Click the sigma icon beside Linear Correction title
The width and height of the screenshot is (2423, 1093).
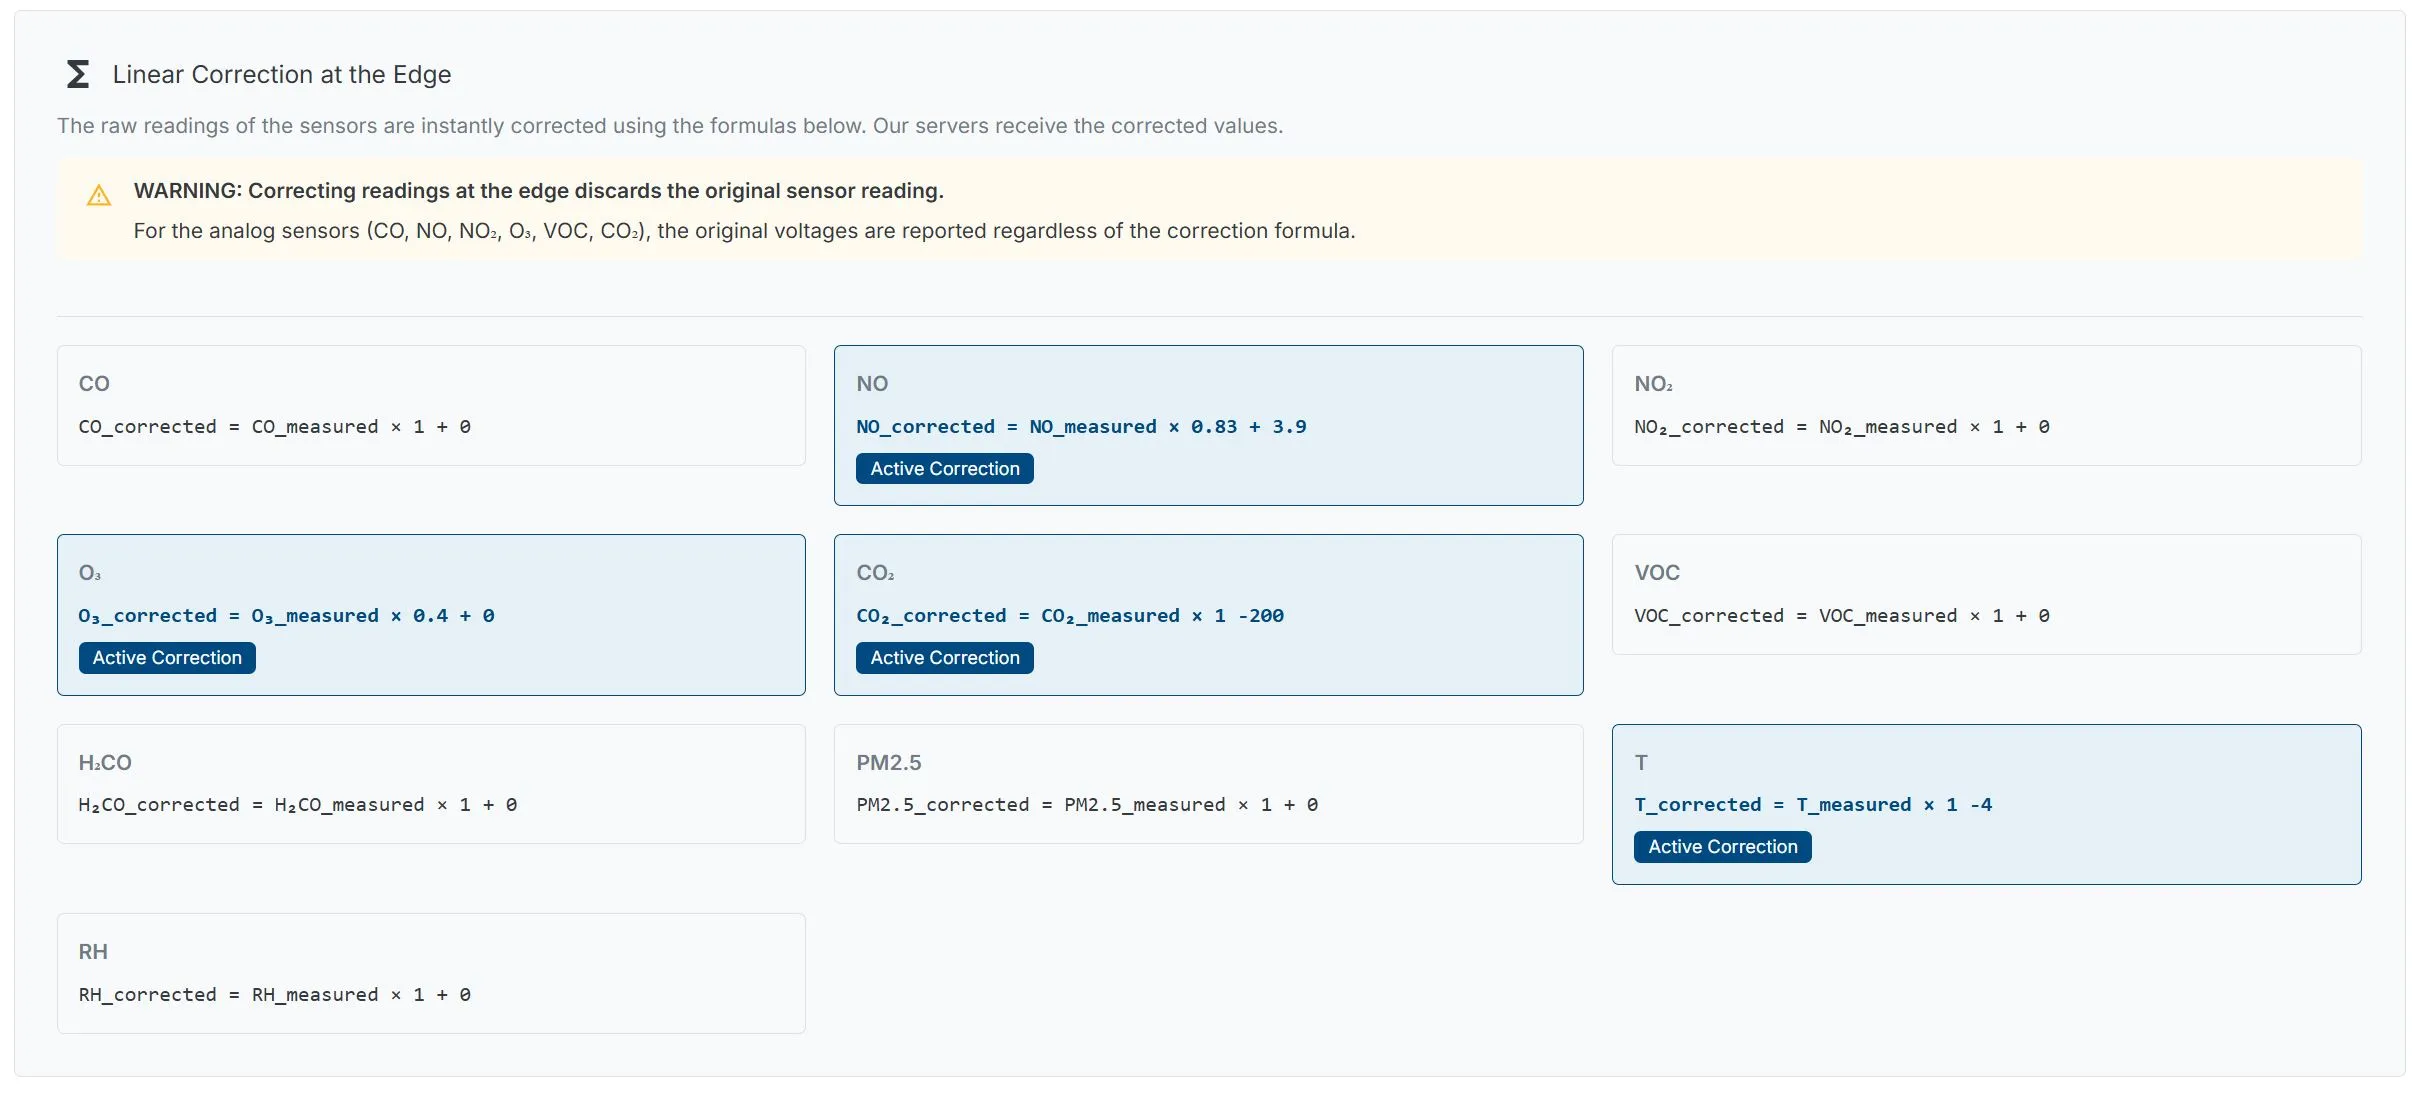point(77,74)
